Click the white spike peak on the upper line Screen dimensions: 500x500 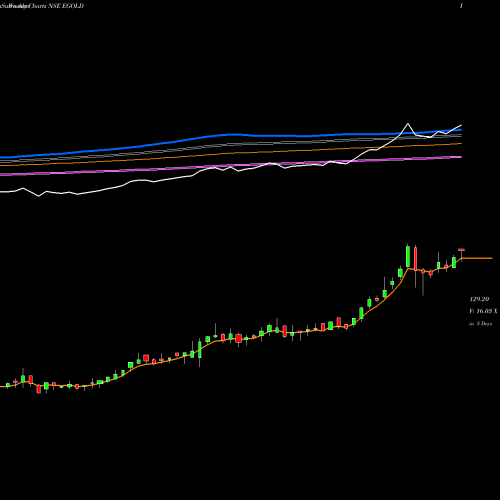pyautogui.click(x=407, y=124)
